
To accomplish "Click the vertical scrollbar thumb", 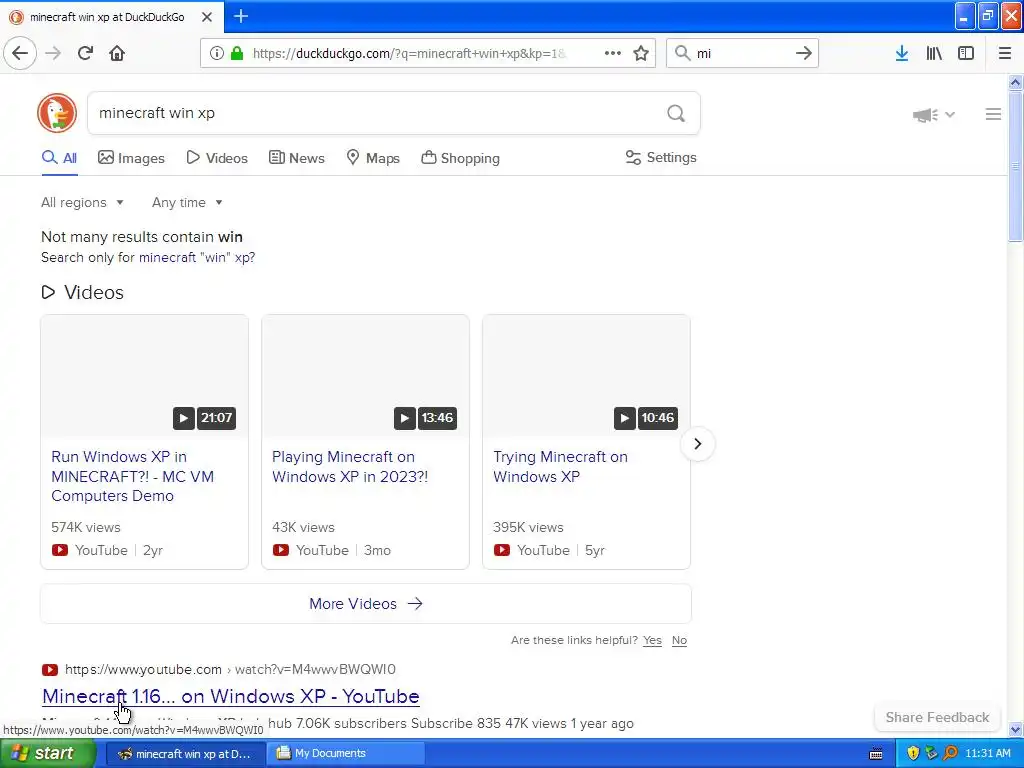I will coord(1016,167).
